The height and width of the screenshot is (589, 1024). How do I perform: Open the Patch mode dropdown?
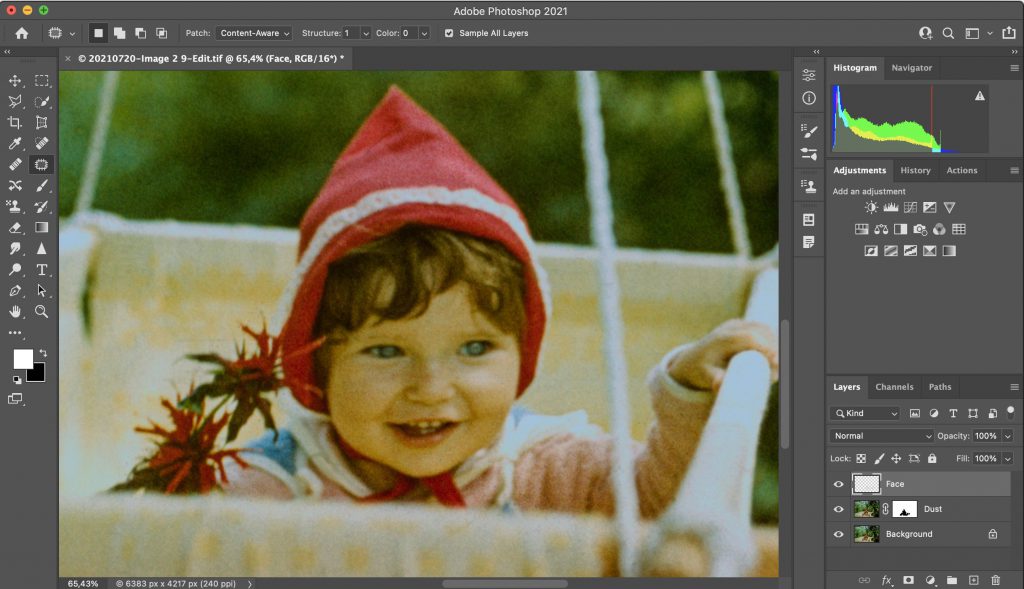[x=254, y=33]
